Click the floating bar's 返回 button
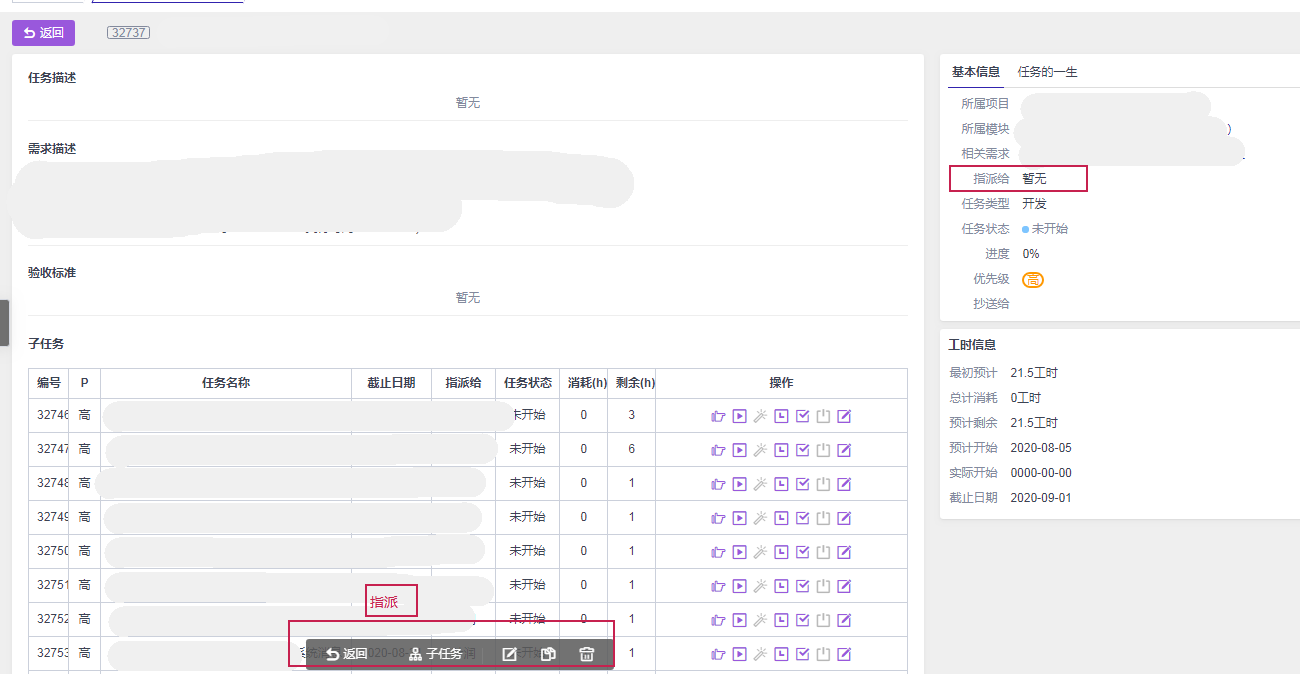Image resolution: width=1300 pixels, height=674 pixels. (347, 654)
